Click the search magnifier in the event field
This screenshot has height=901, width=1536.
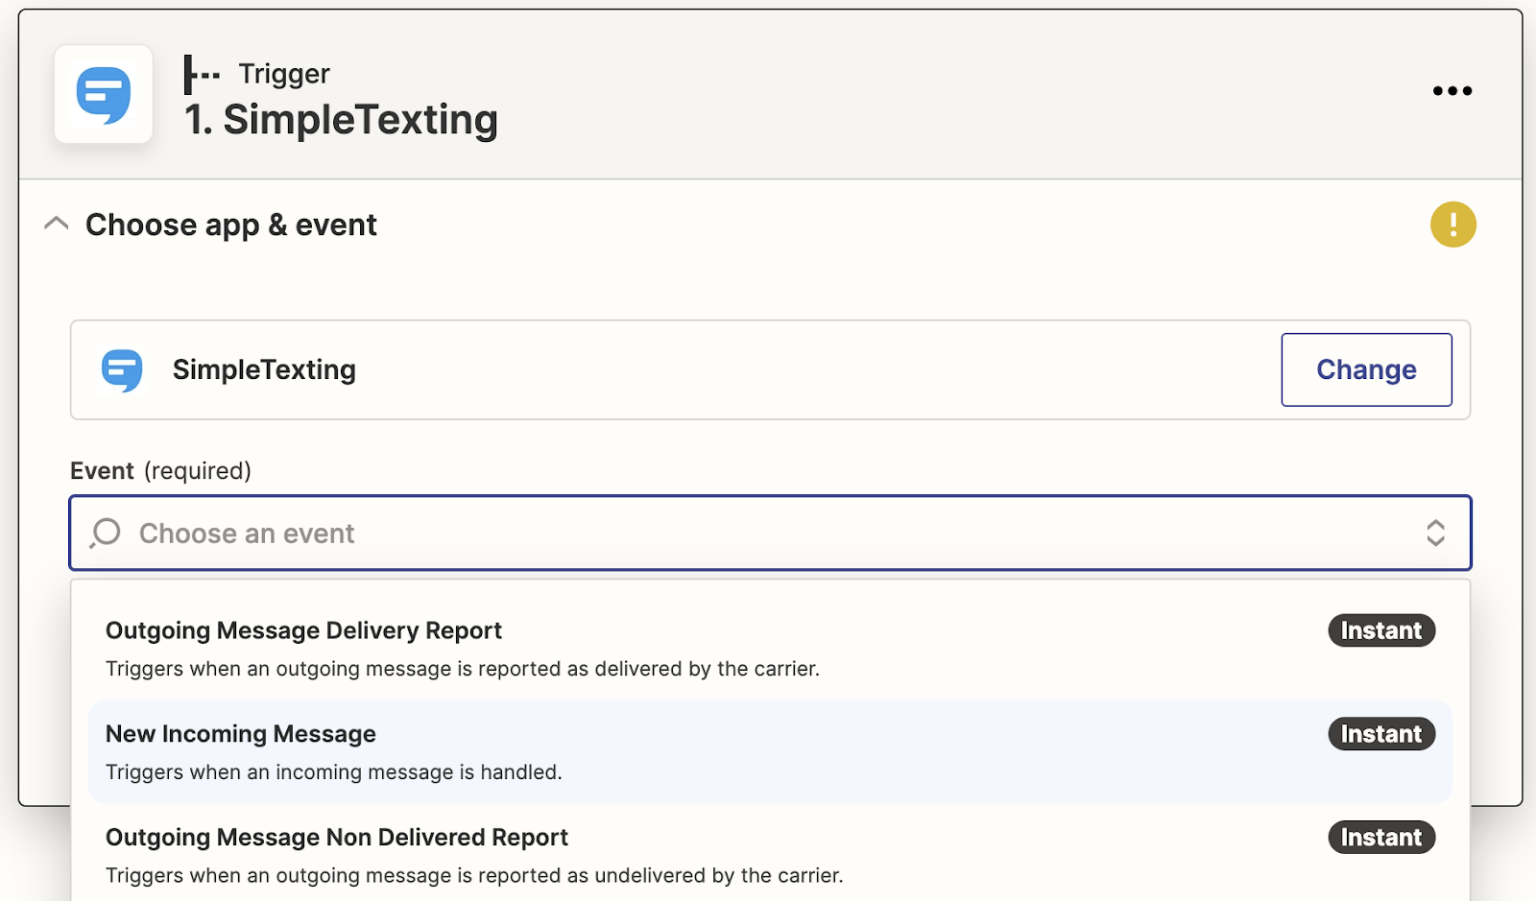pyautogui.click(x=104, y=533)
